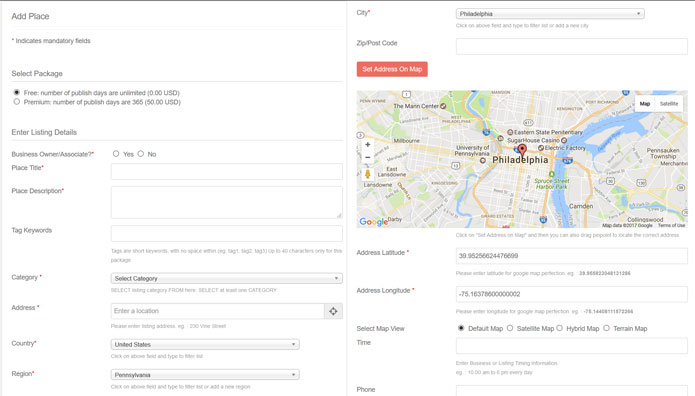695x396 pixels.
Task: Click the Set Address On Map button
Action: (392, 69)
